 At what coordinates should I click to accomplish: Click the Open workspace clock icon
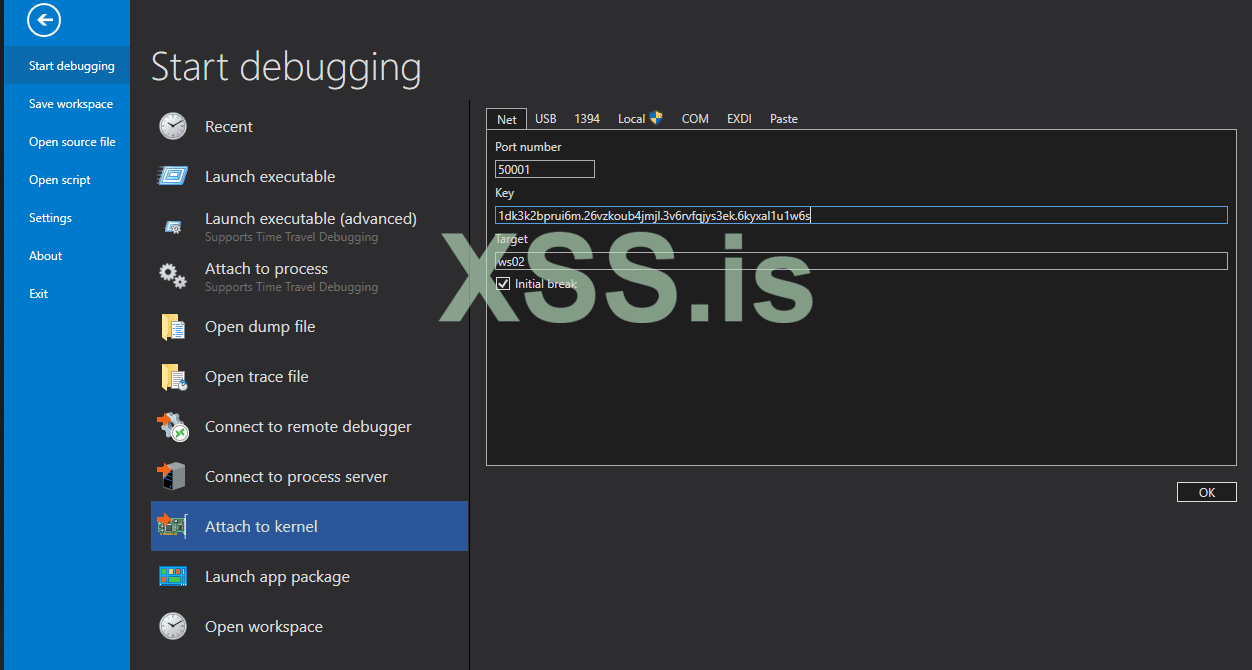pyautogui.click(x=173, y=626)
